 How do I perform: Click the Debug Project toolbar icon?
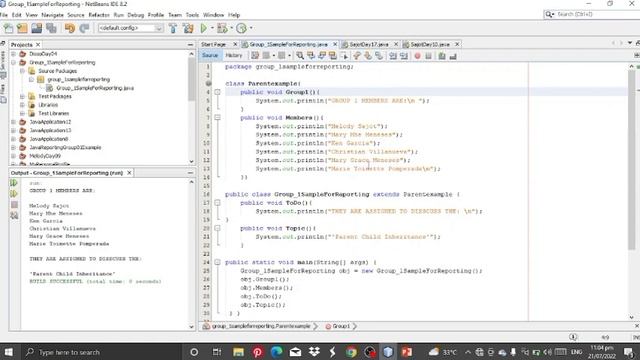tap(222, 28)
